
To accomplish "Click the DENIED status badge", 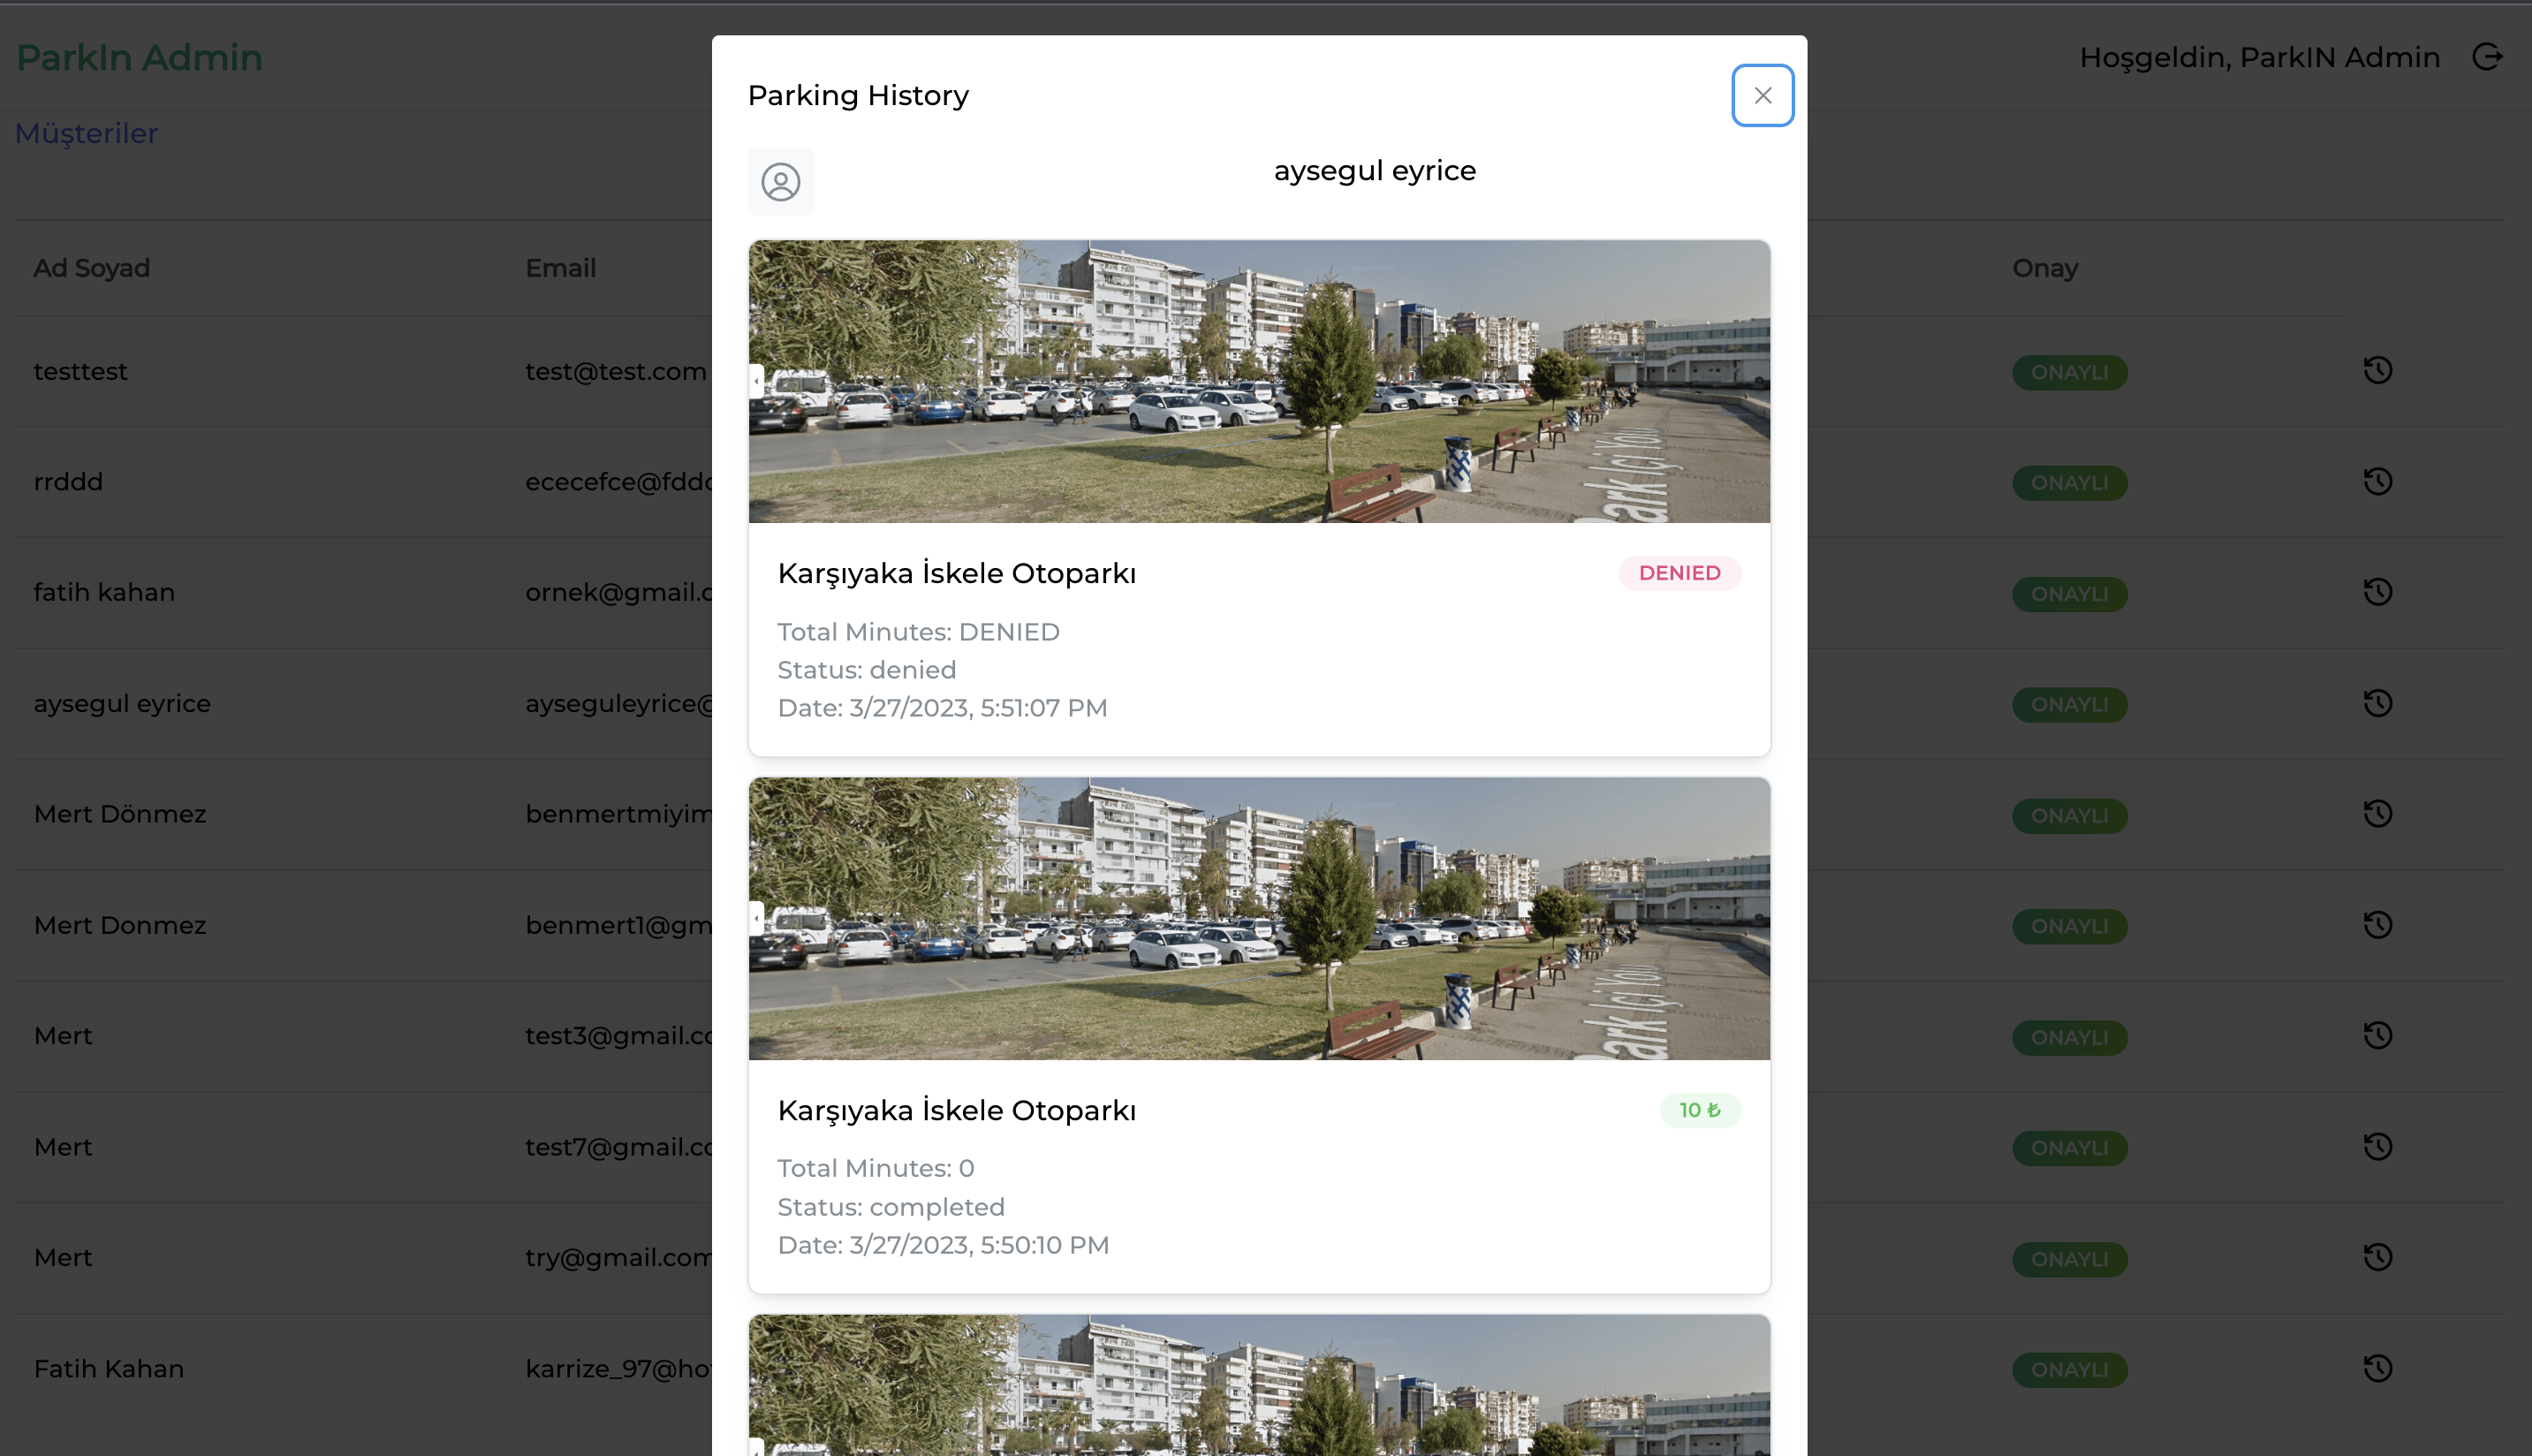I will coord(1679,573).
